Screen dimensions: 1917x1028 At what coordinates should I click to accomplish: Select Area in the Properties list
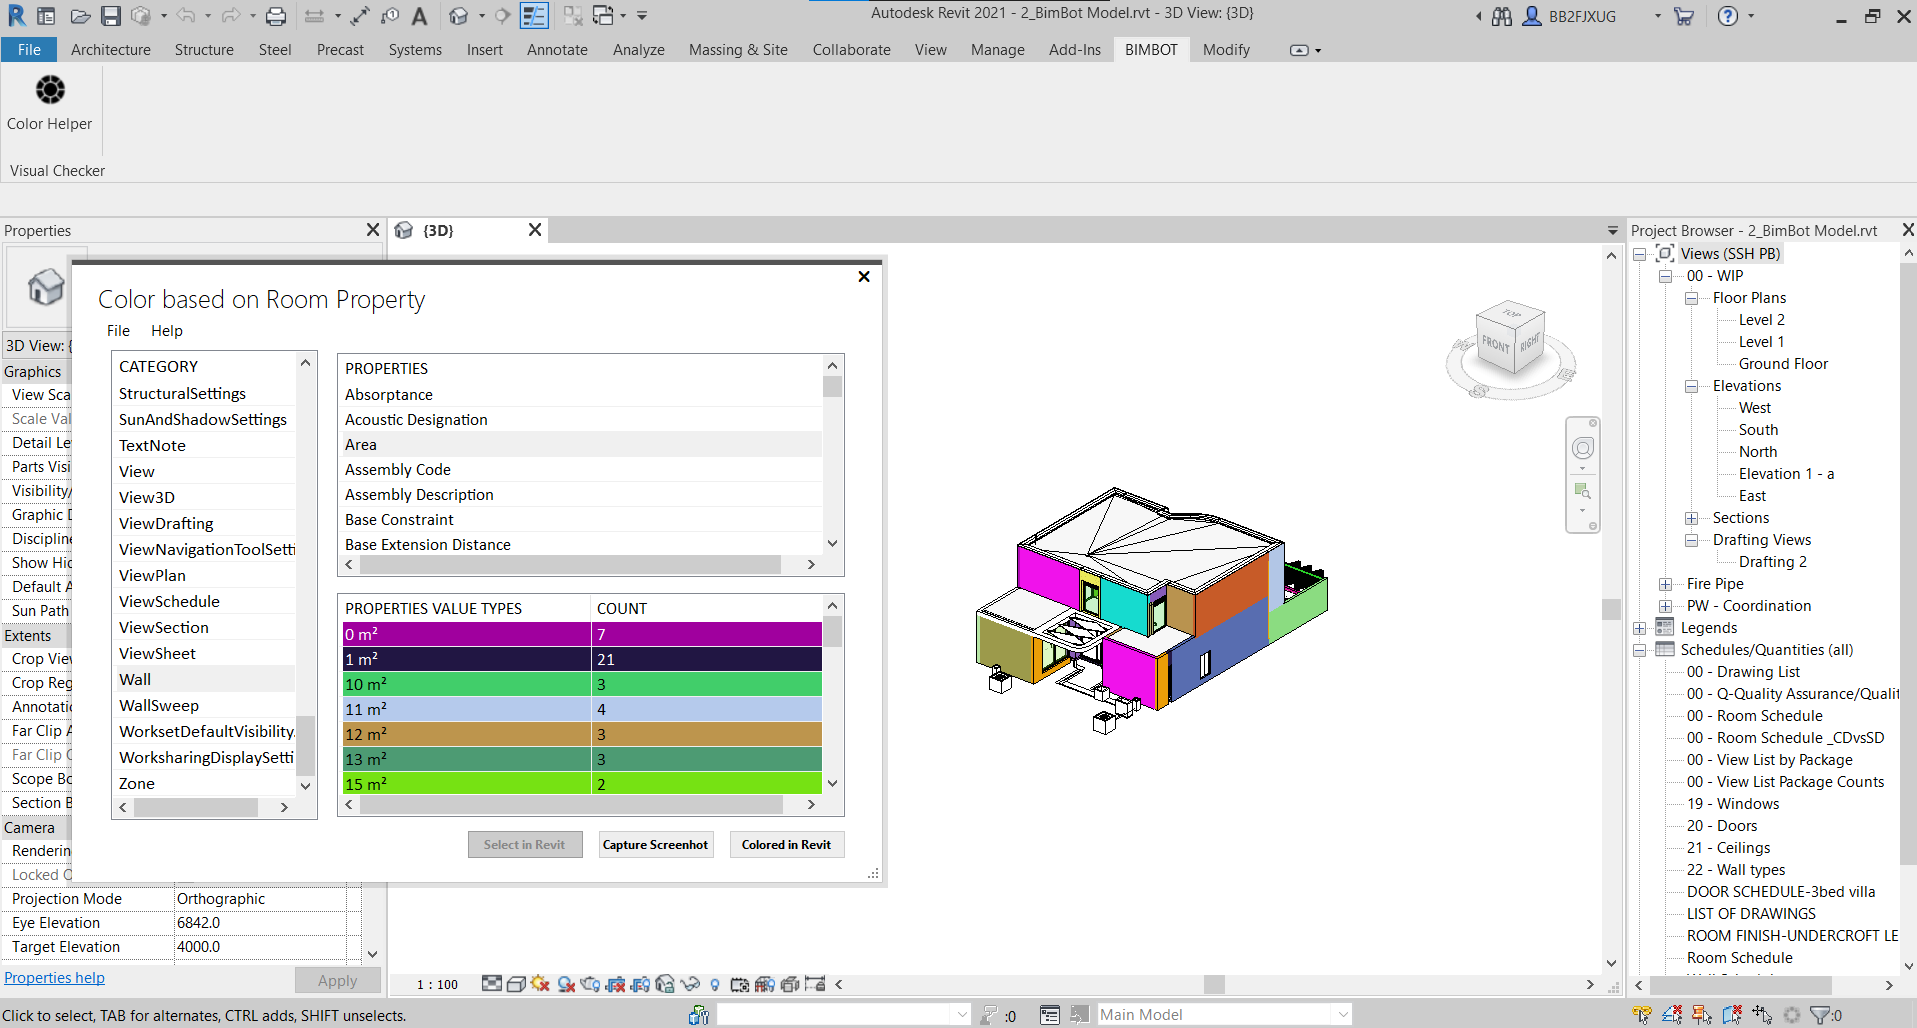(361, 445)
